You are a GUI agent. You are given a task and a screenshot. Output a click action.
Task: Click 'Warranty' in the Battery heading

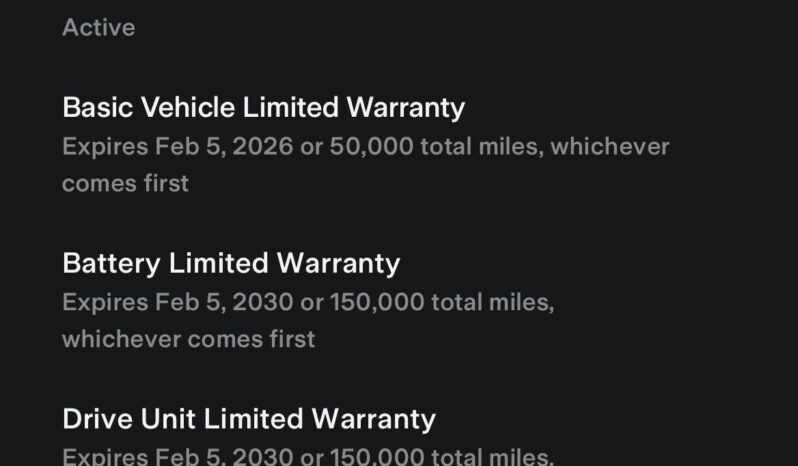(x=338, y=264)
